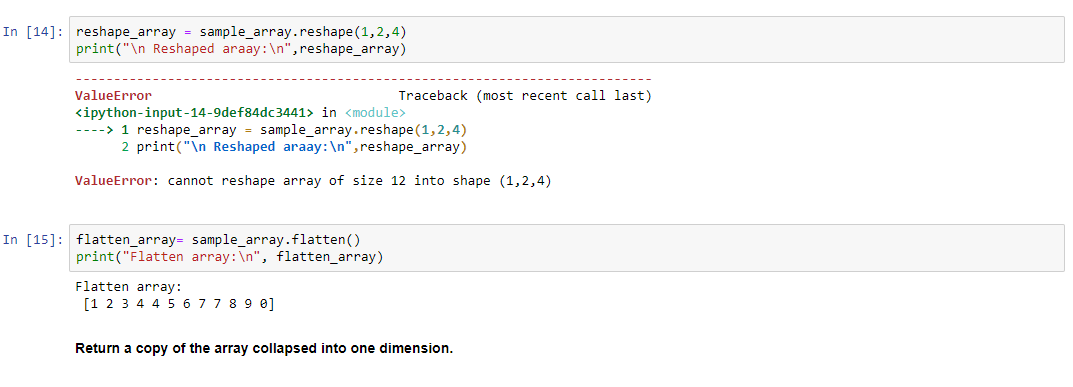Click the Flatten array: output label

pos(129,287)
